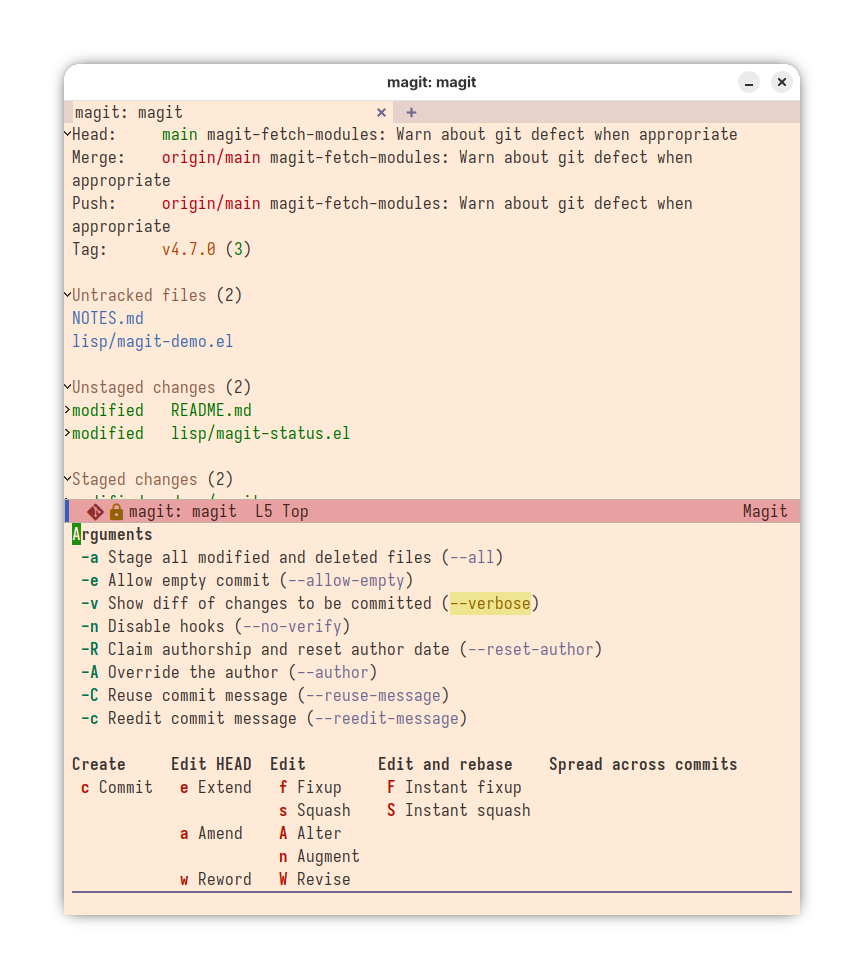The height and width of the screenshot is (979, 864).
Task: Click the main branch name in Head line
Action: point(180,134)
